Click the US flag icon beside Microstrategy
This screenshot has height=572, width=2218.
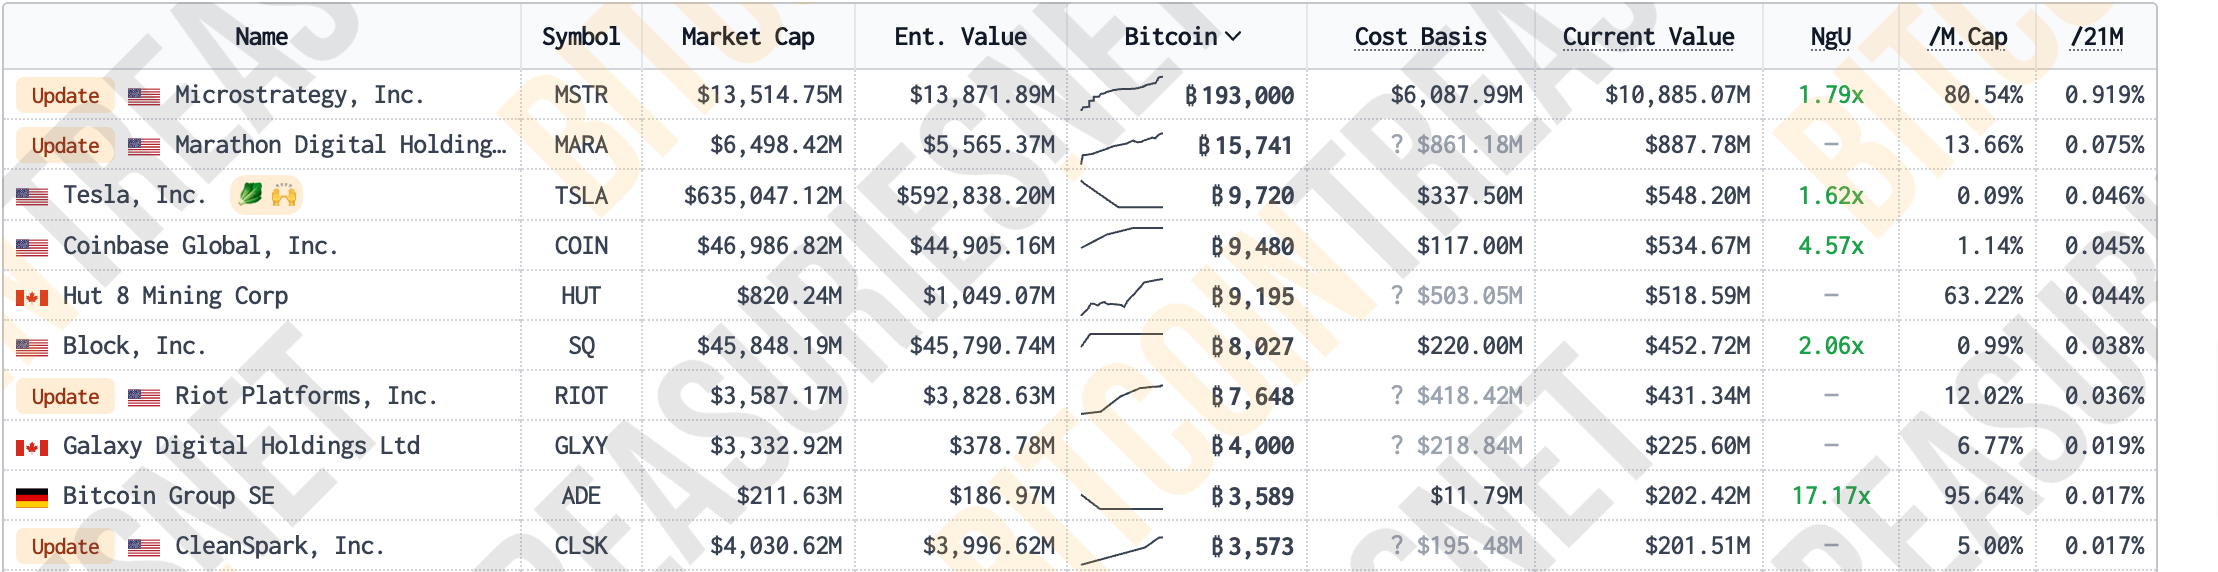[x=144, y=96]
